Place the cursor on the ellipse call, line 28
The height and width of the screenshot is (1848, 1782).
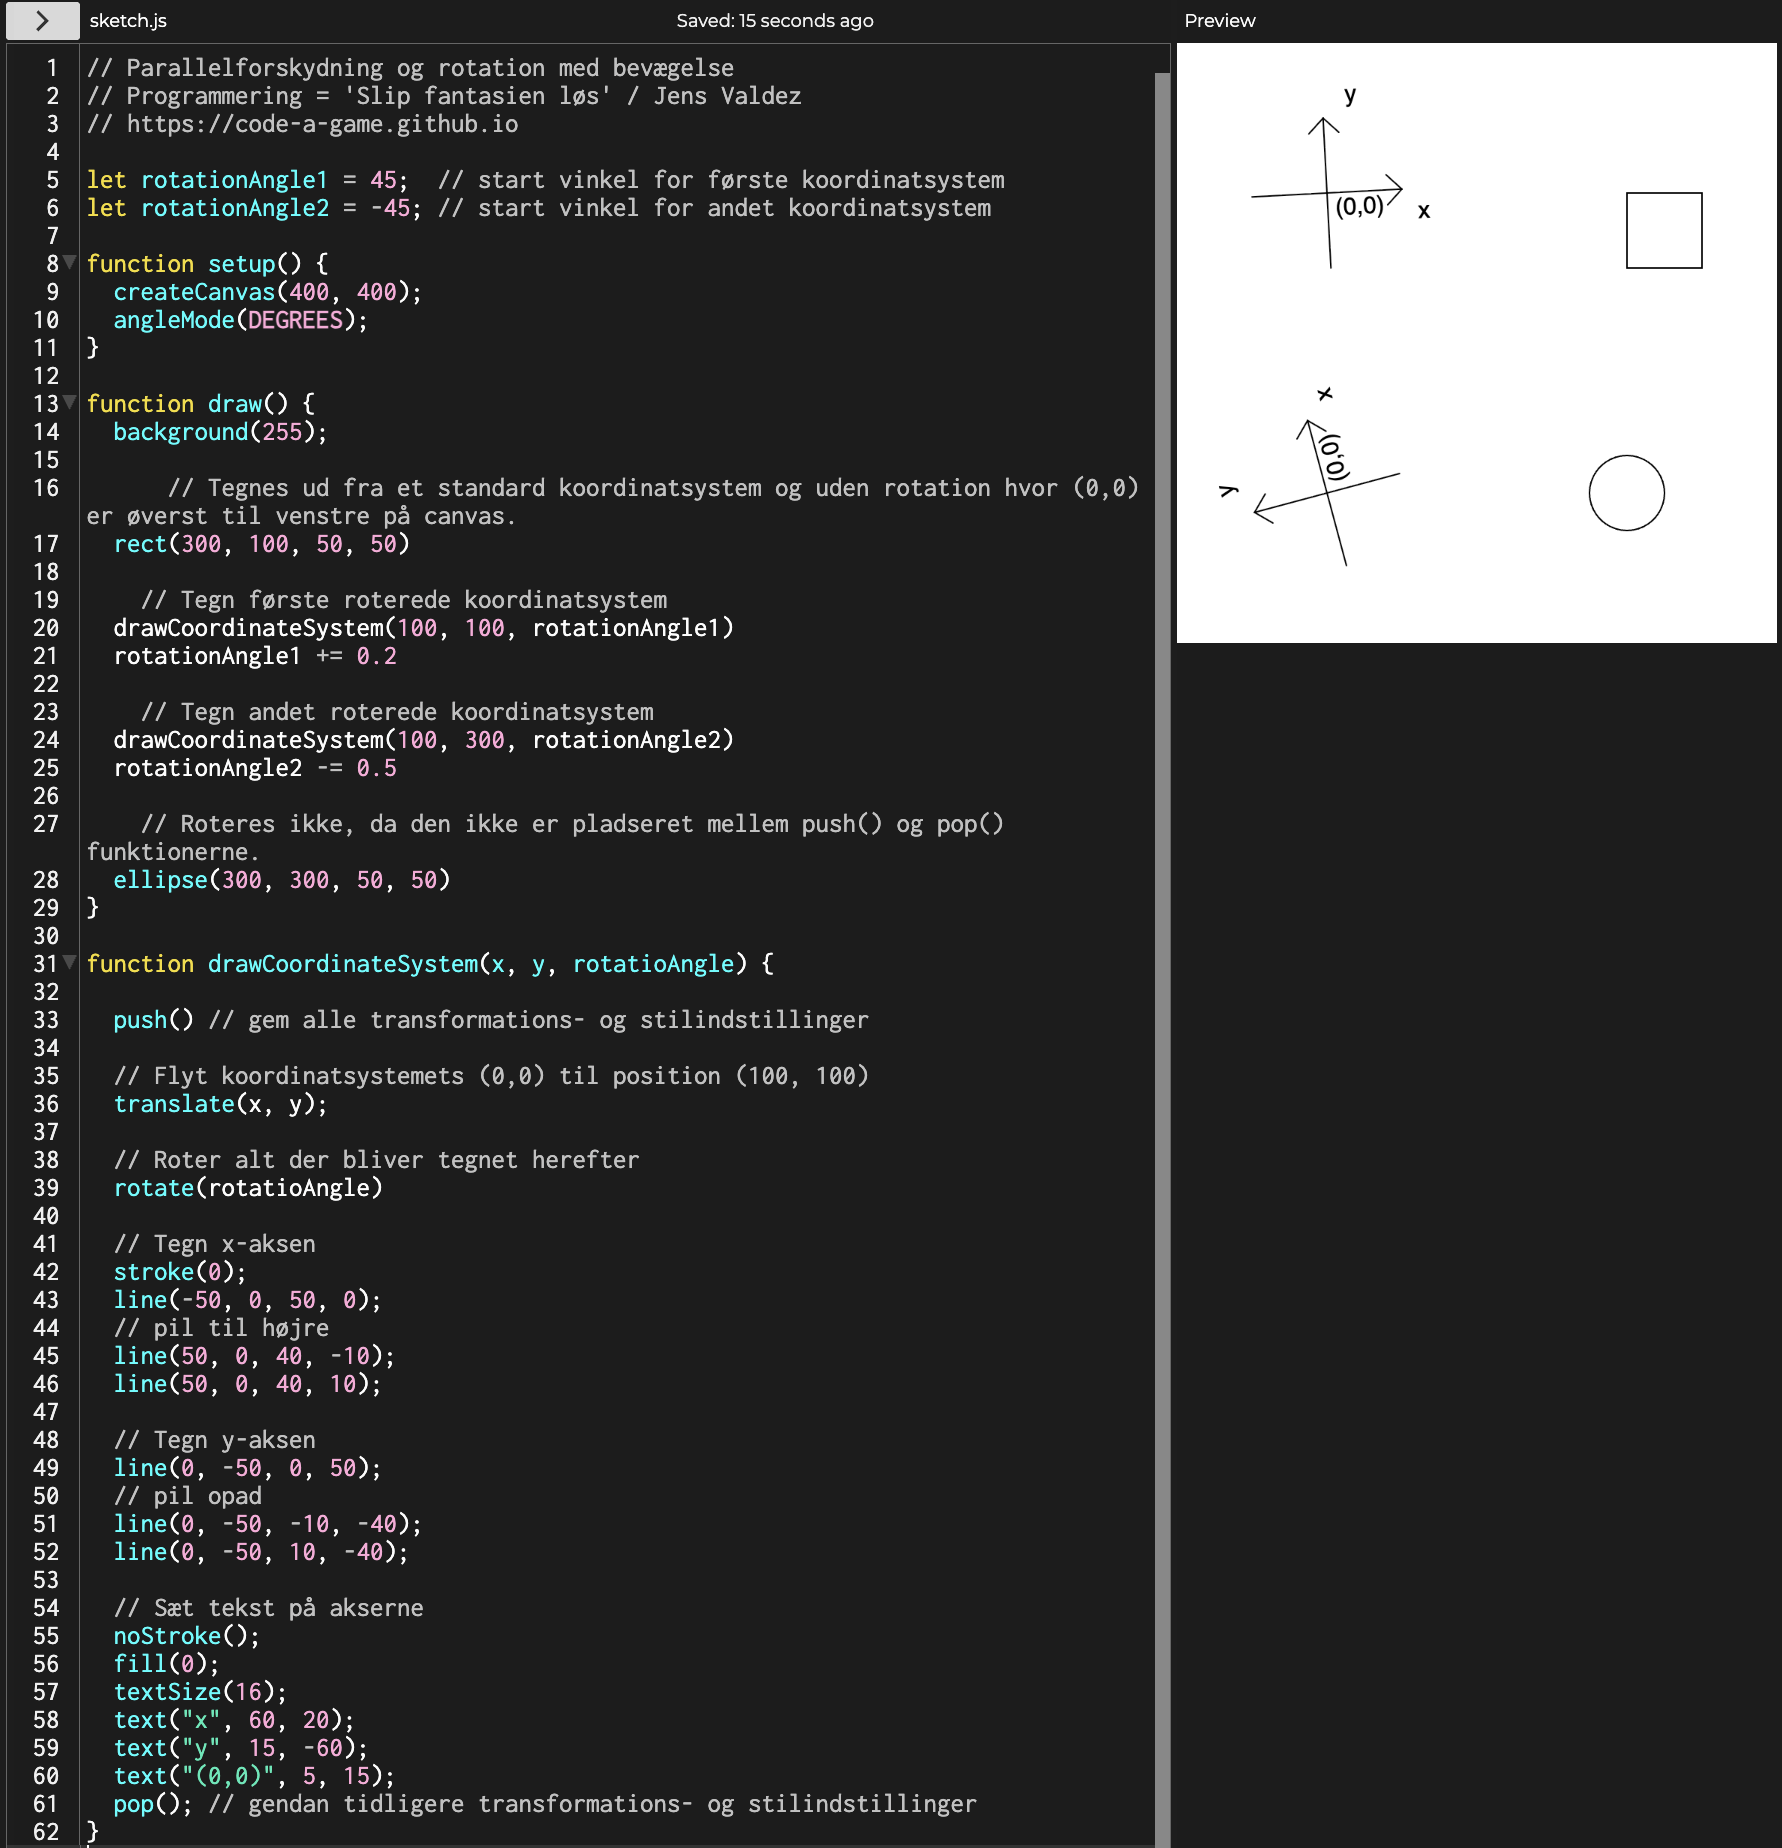tap(160, 880)
